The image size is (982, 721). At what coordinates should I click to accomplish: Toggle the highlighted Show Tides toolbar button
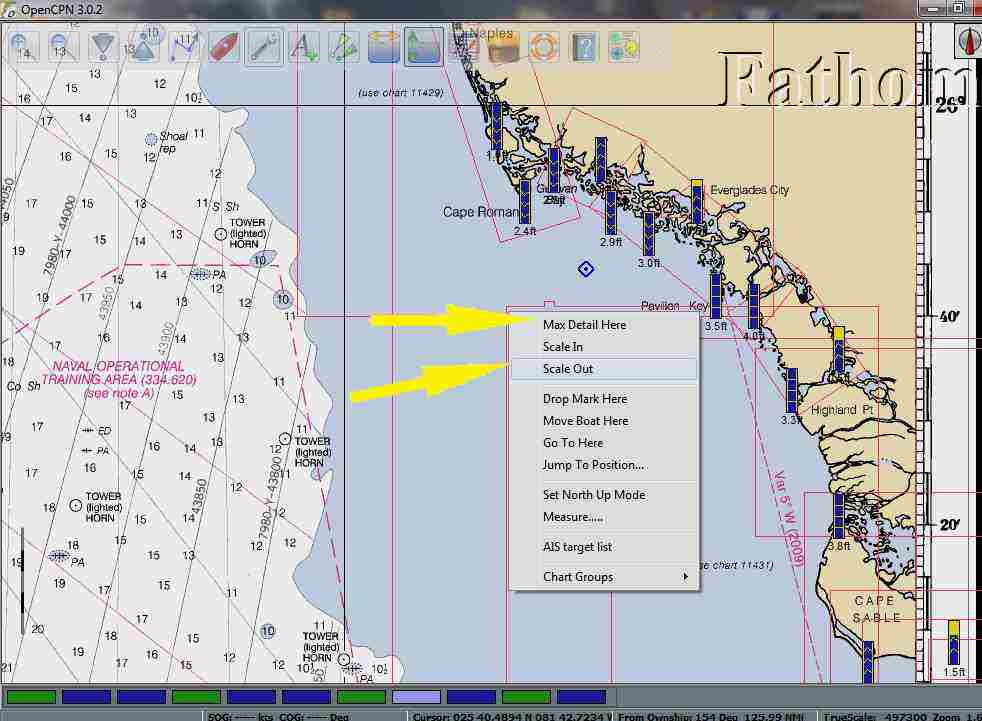pos(423,46)
